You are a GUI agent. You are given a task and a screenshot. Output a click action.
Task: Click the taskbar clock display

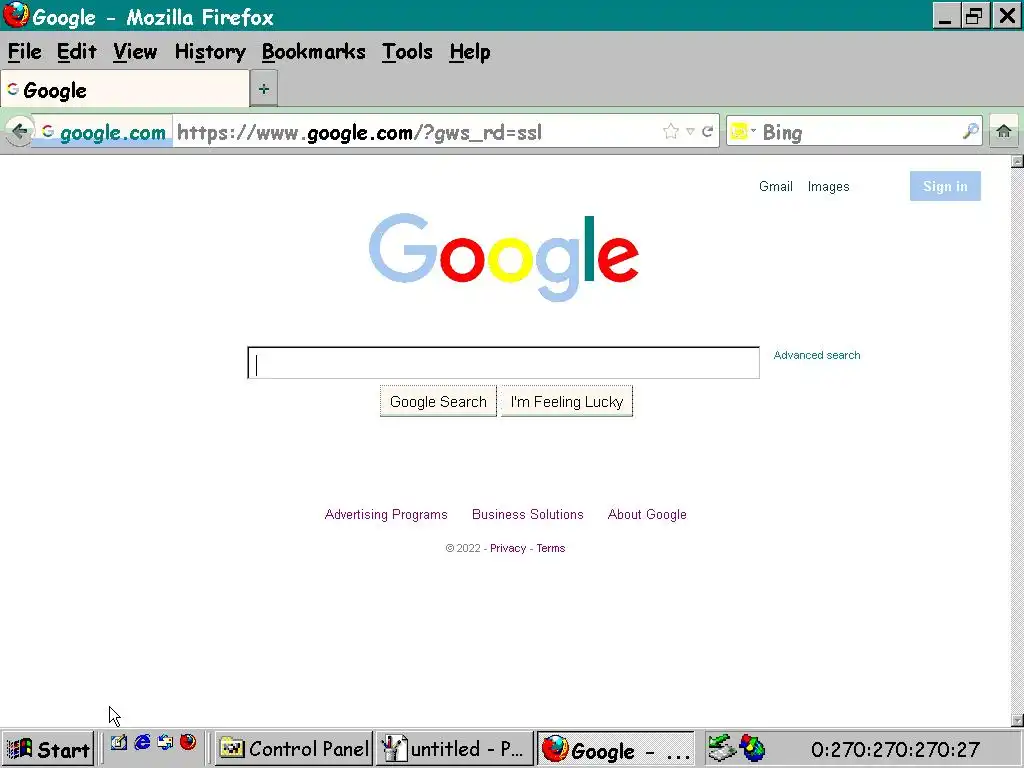895,749
